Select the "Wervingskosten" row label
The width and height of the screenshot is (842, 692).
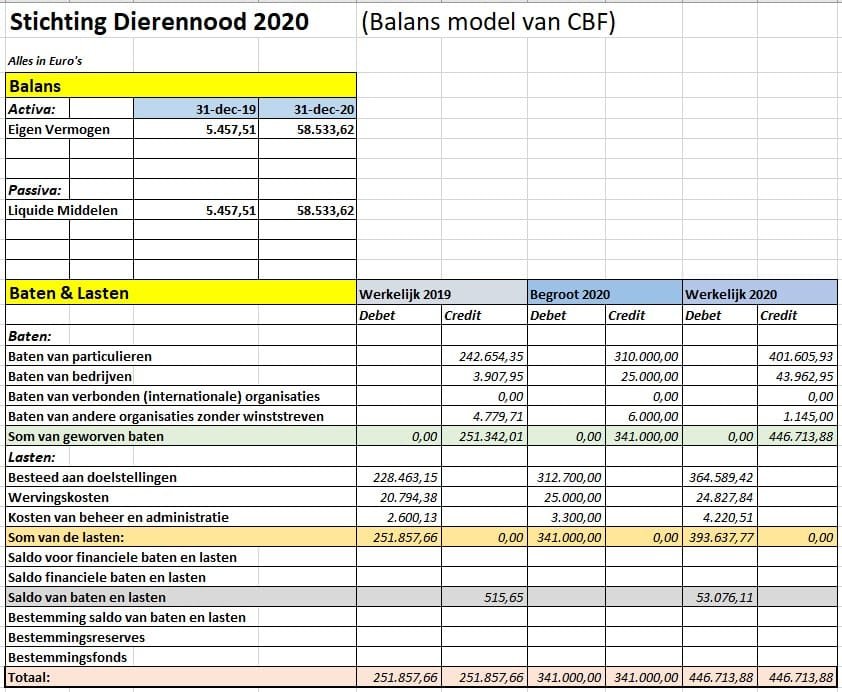pyautogui.click(x=59, y=497)
